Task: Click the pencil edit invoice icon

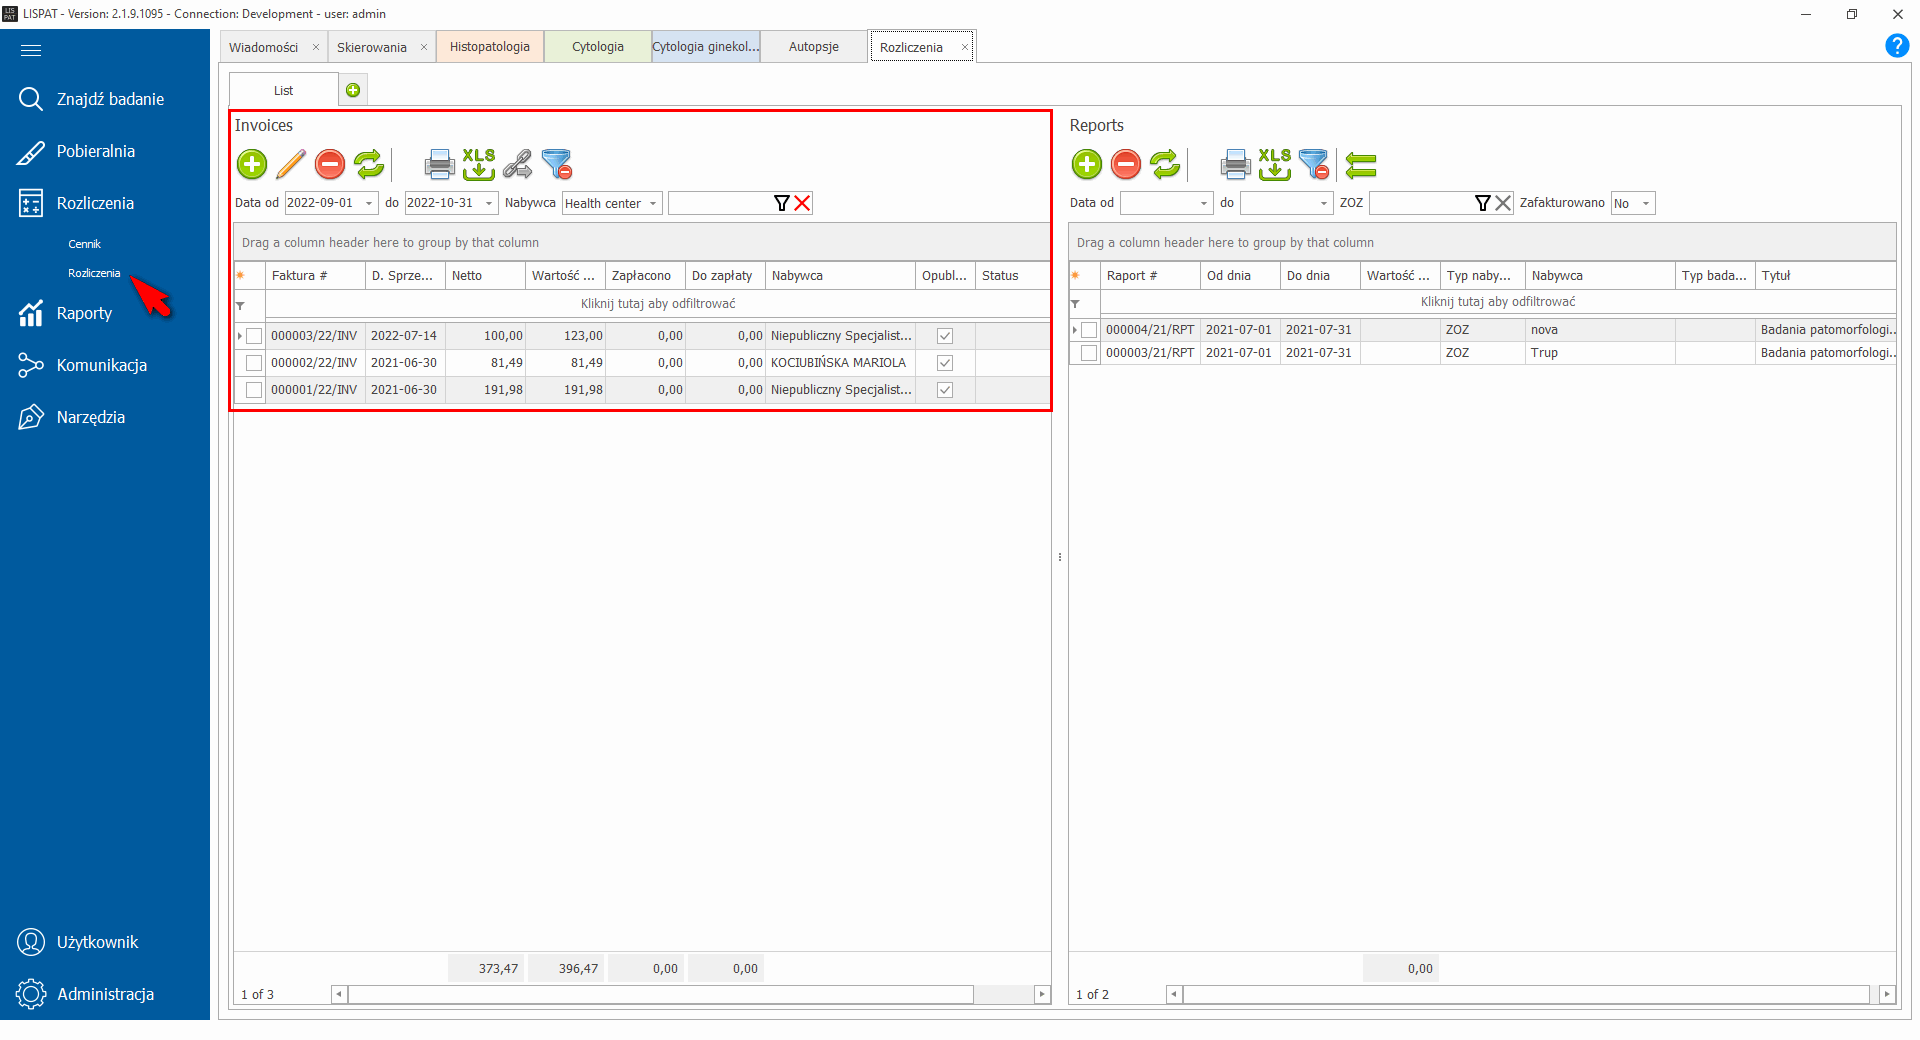Action: click(291, 164)
